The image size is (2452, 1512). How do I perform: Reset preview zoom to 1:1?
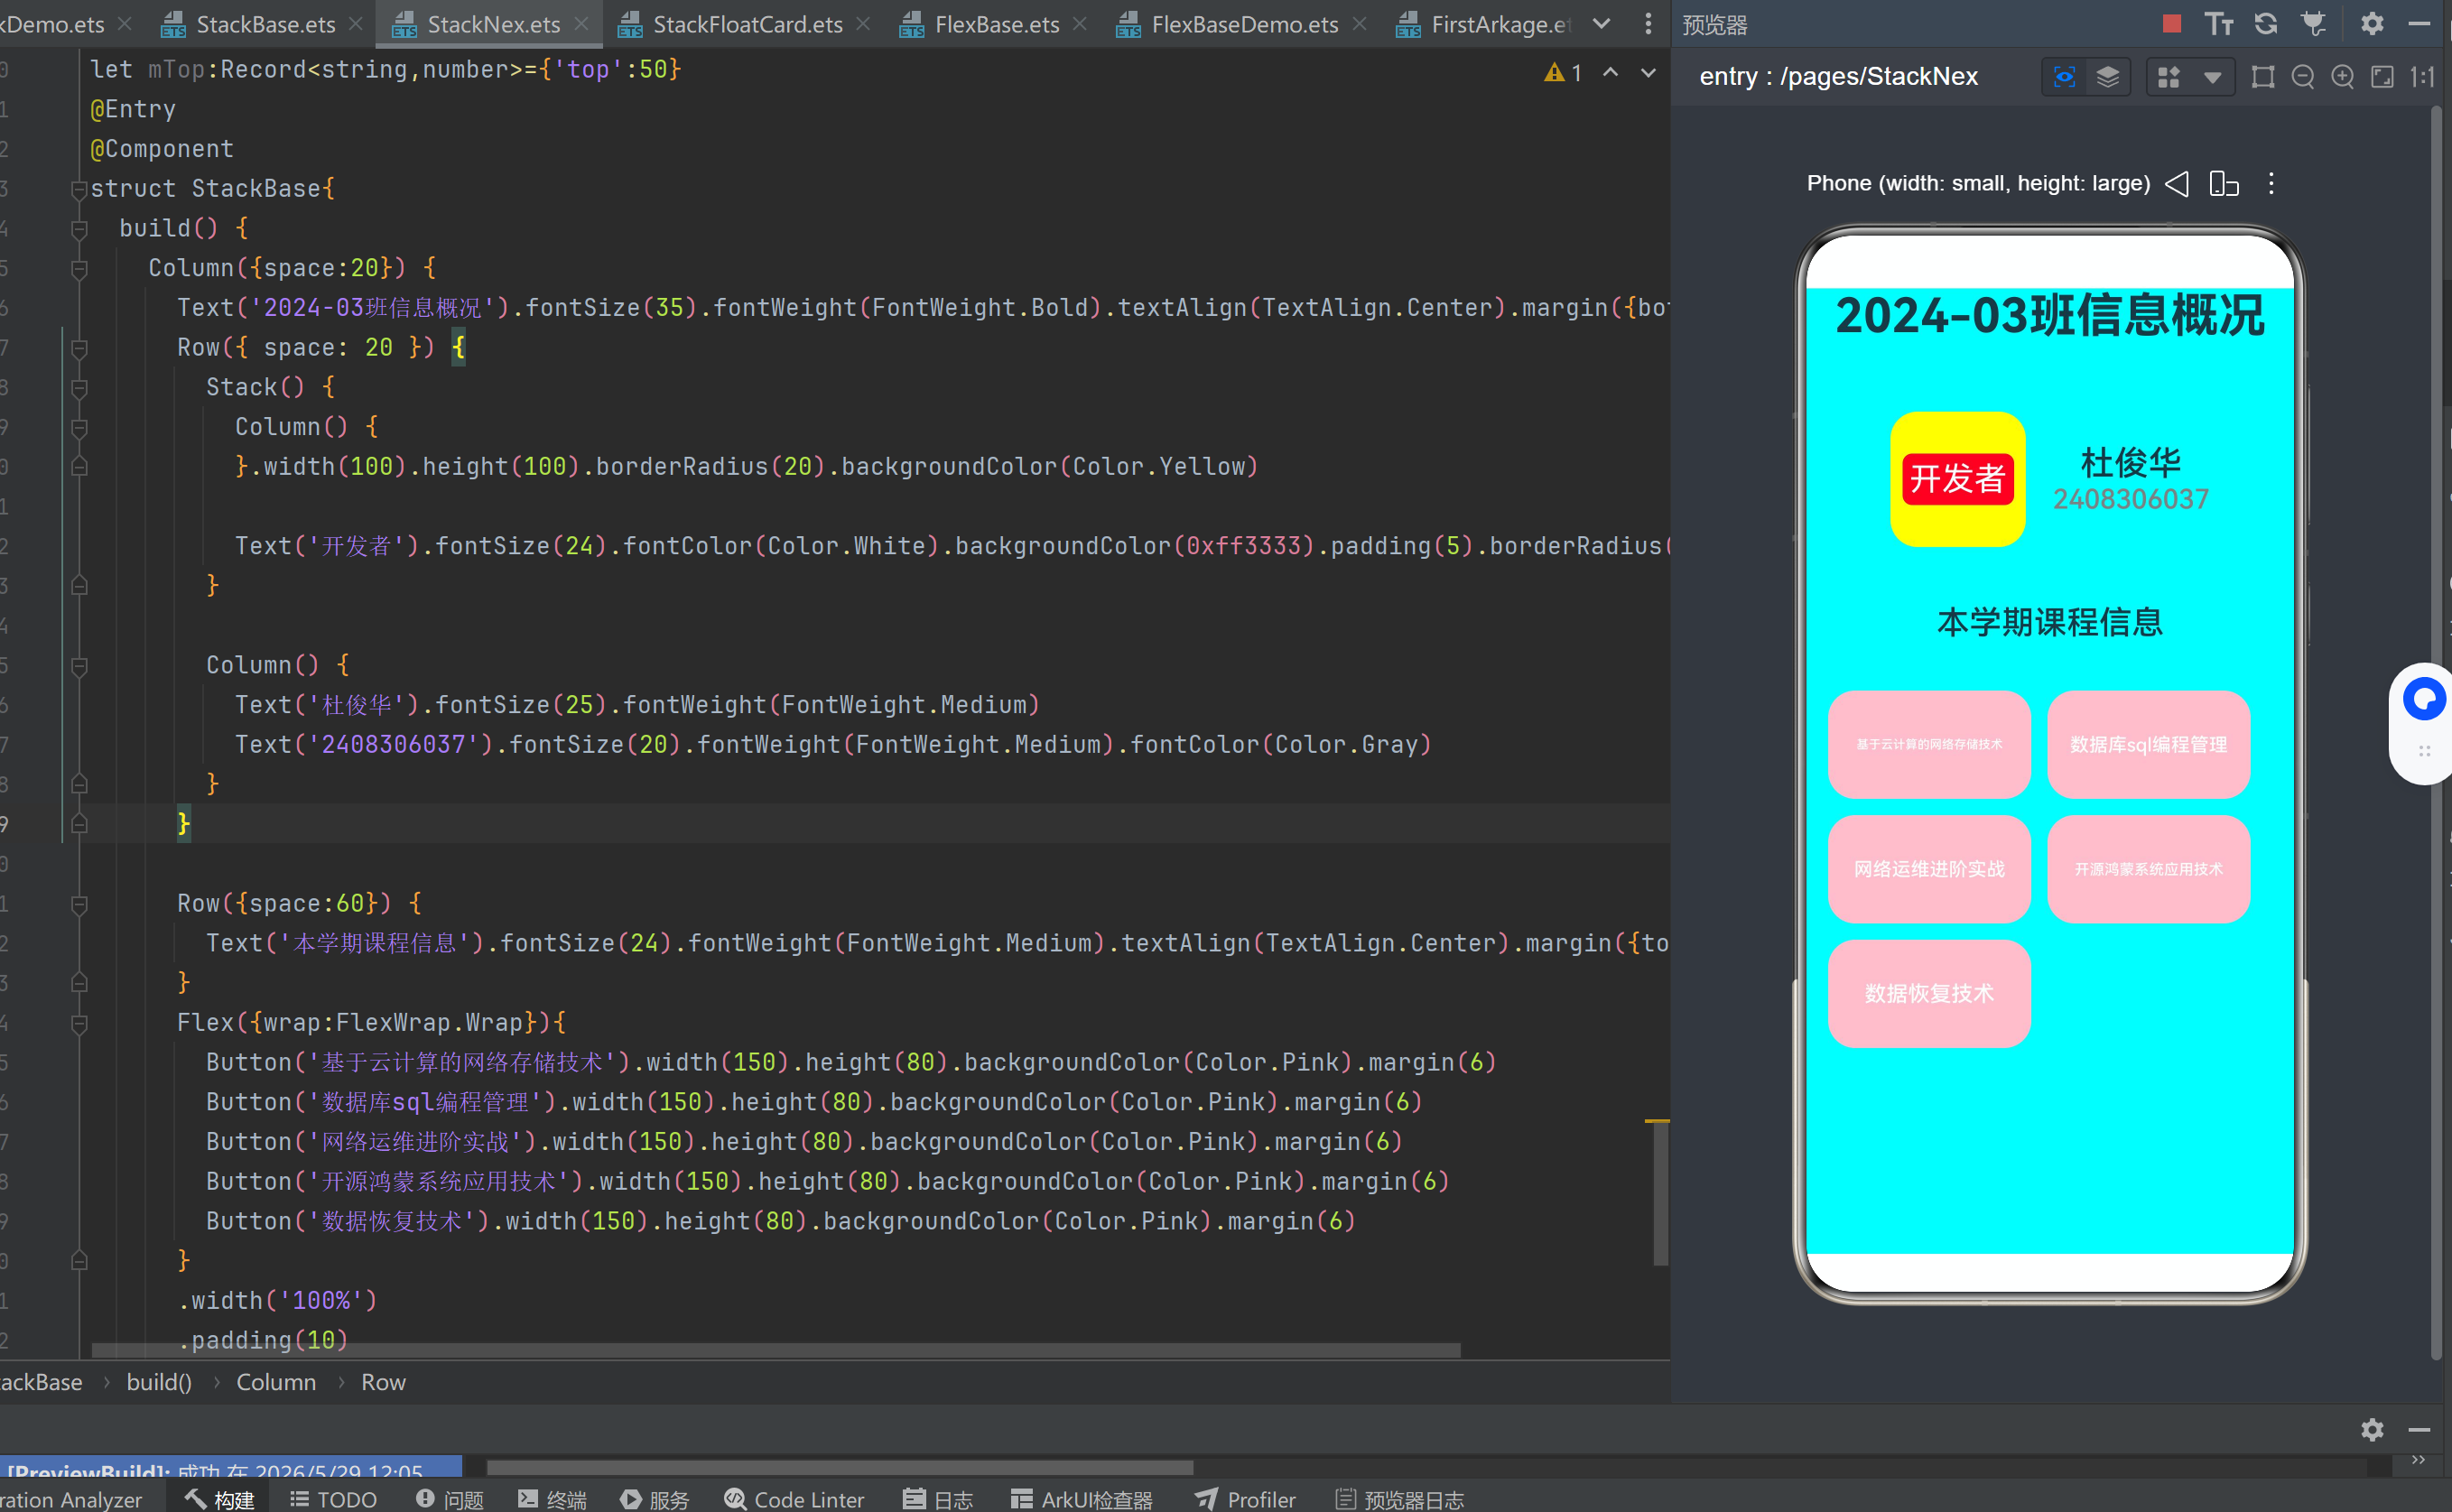point(2423,77)
